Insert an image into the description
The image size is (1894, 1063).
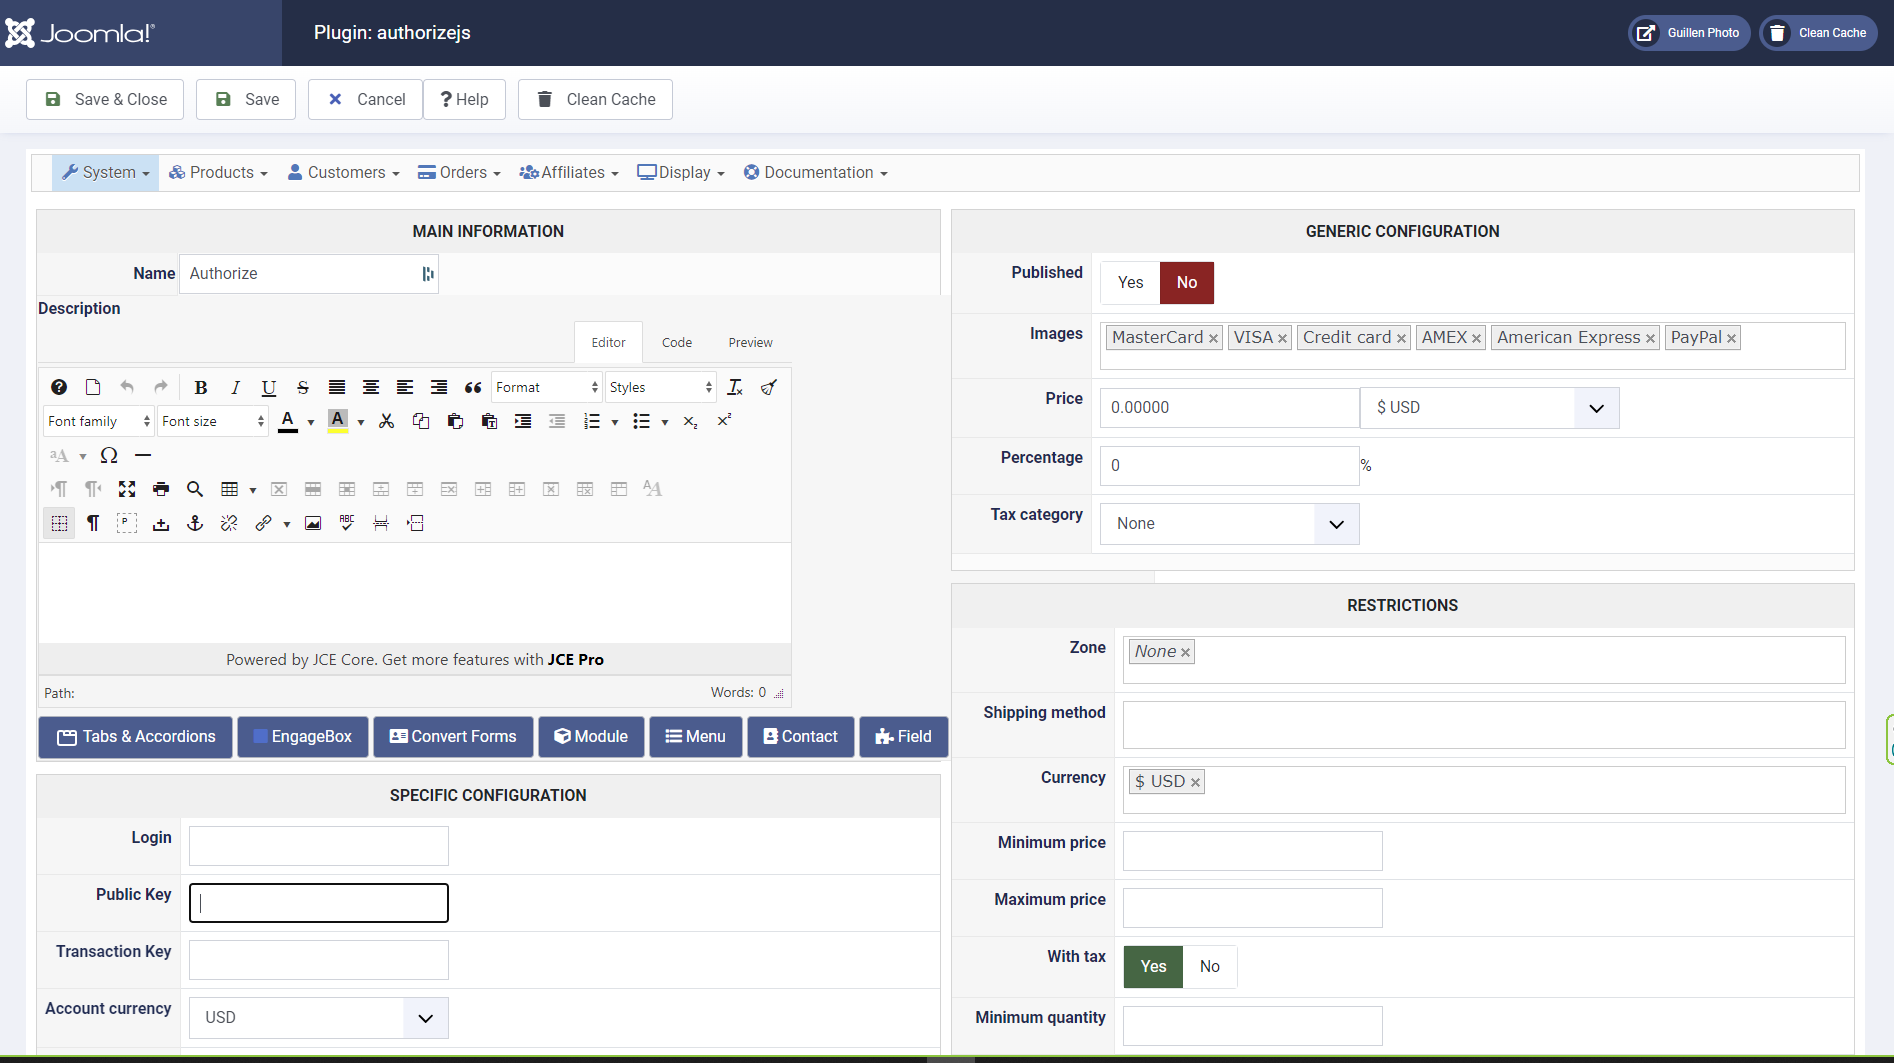click(x=313, y=524)
